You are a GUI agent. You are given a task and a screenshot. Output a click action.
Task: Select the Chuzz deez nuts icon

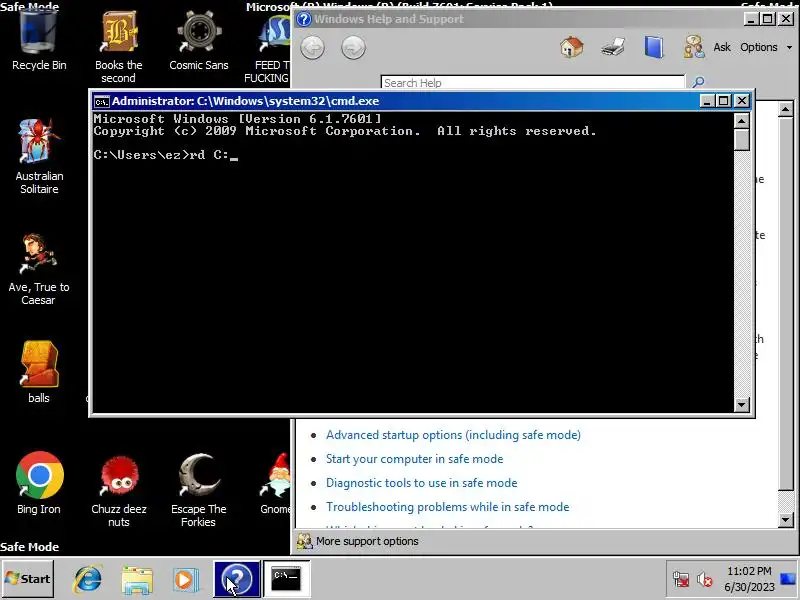(118, 491)
